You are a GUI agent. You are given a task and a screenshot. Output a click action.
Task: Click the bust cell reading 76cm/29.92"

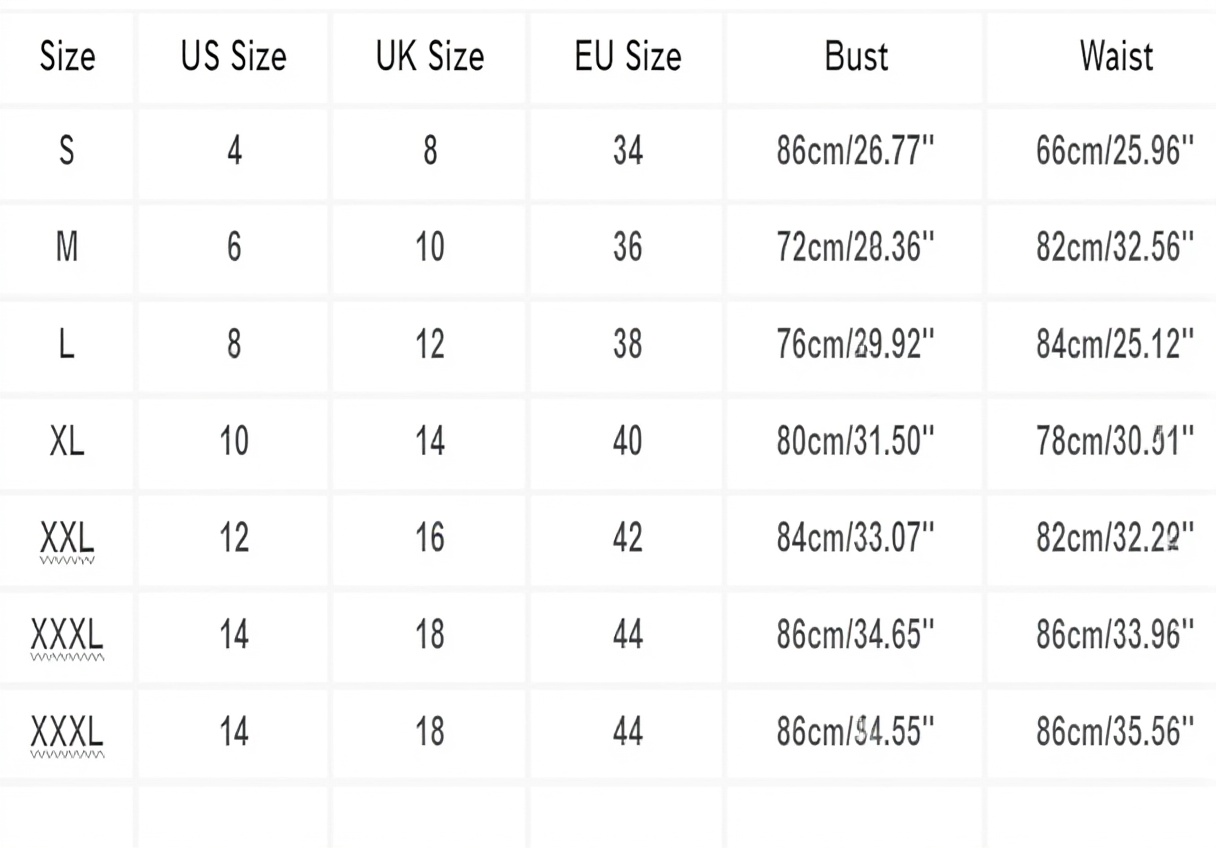coord(855,345)
